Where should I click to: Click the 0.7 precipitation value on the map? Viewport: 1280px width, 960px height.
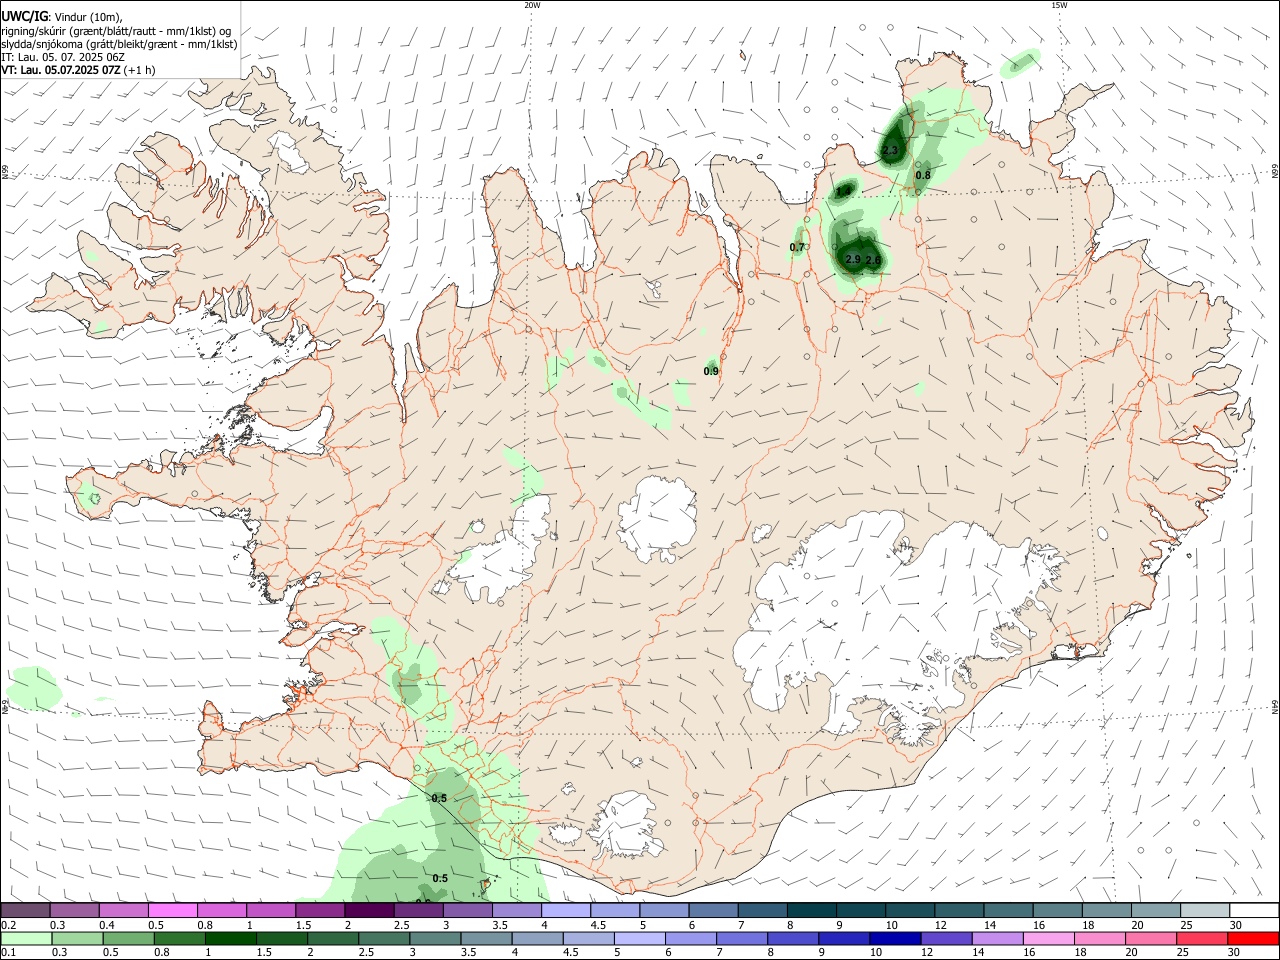click(797, 247)
